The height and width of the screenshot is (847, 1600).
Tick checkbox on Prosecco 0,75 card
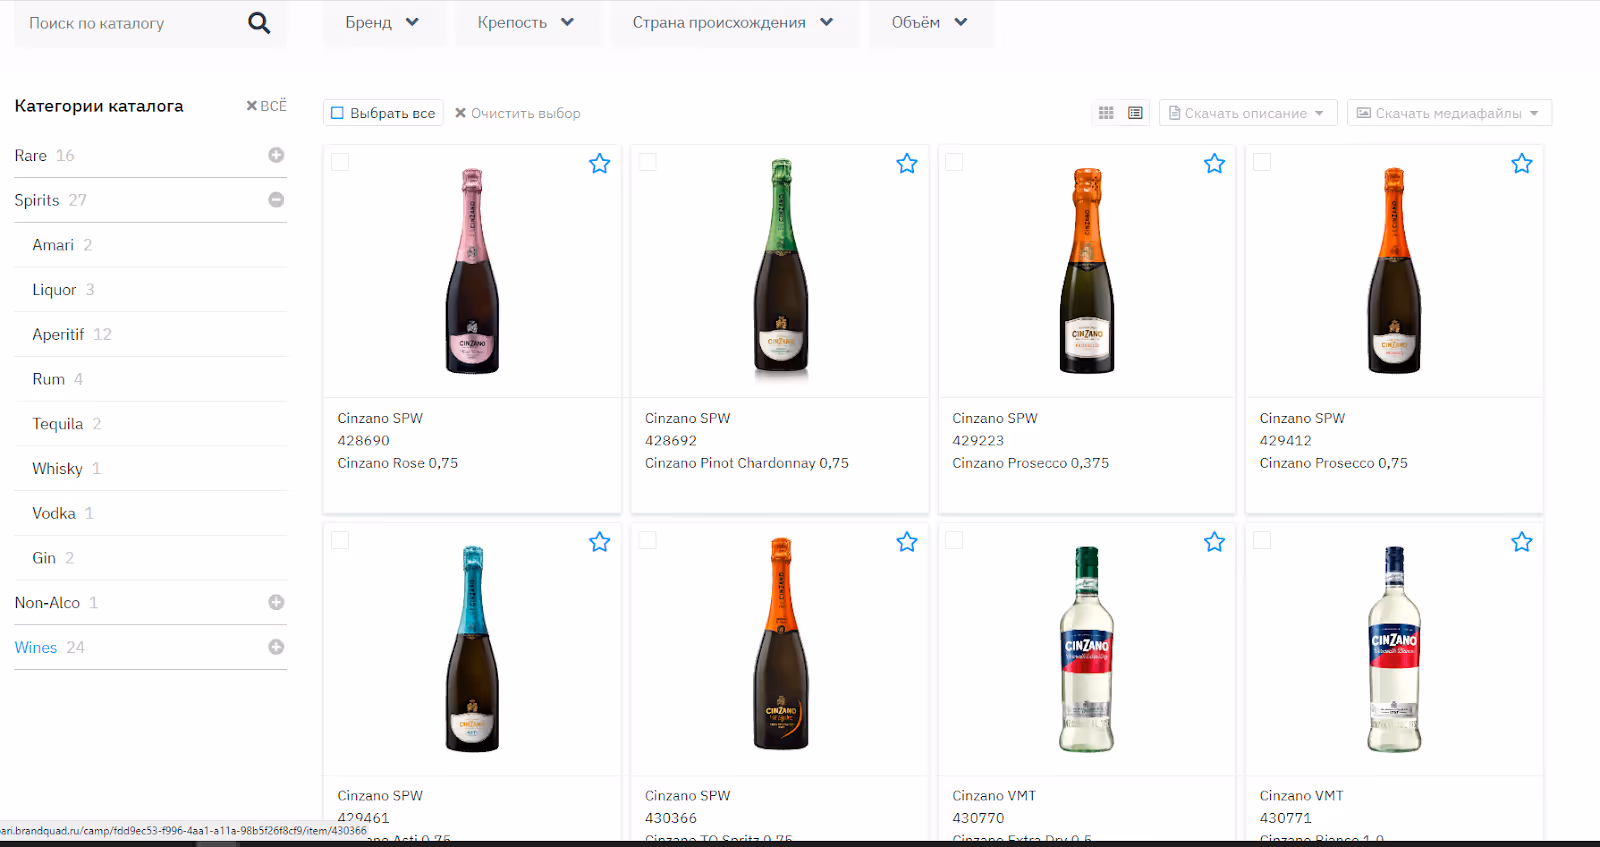[1263, 162]
